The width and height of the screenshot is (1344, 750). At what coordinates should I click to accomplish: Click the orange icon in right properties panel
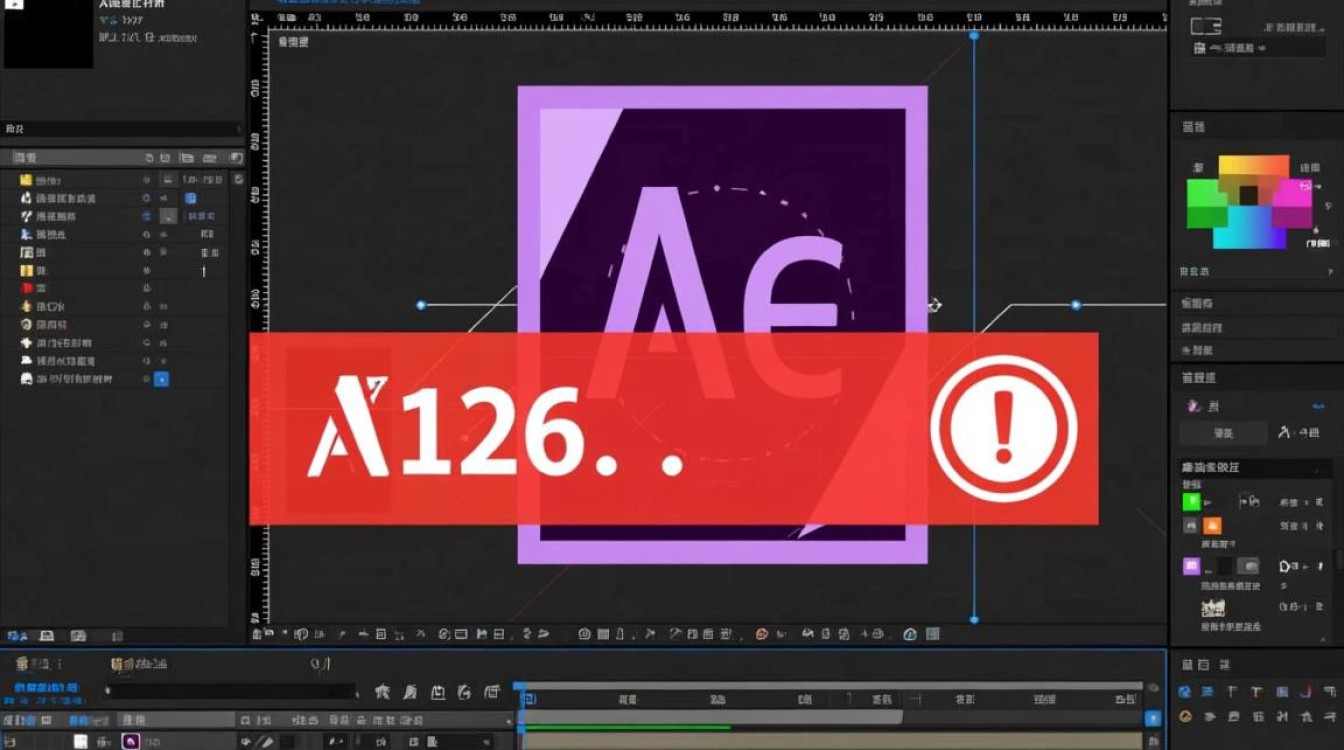click(1212, 526)
